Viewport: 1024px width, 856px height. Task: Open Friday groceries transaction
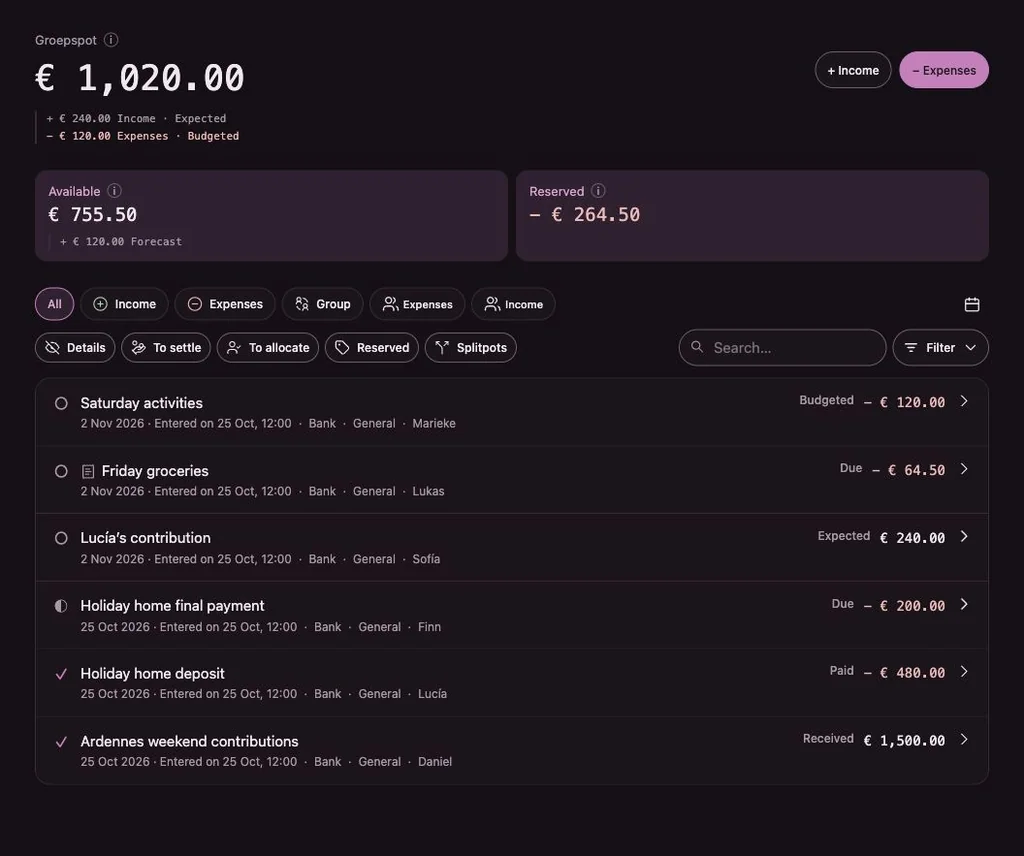(512, 480)
